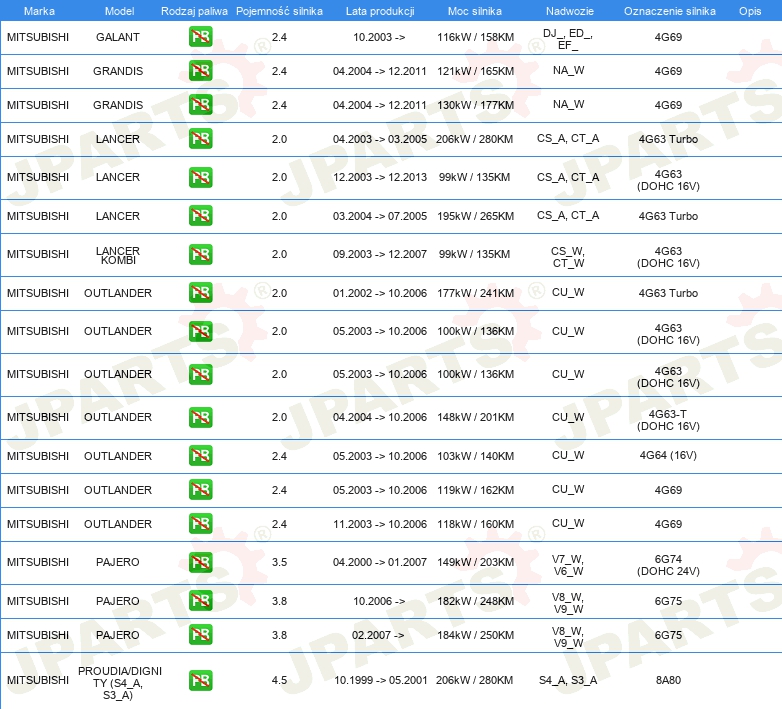Click the production date 02.2007 ->

(378, 635)
